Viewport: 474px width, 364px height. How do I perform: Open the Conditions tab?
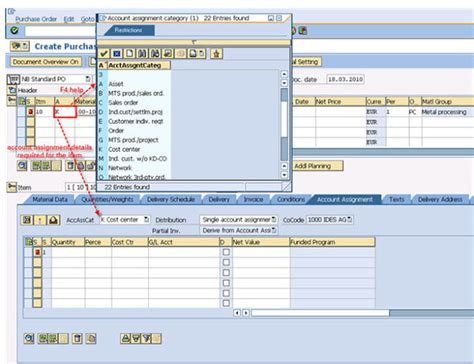pos(291,199)
